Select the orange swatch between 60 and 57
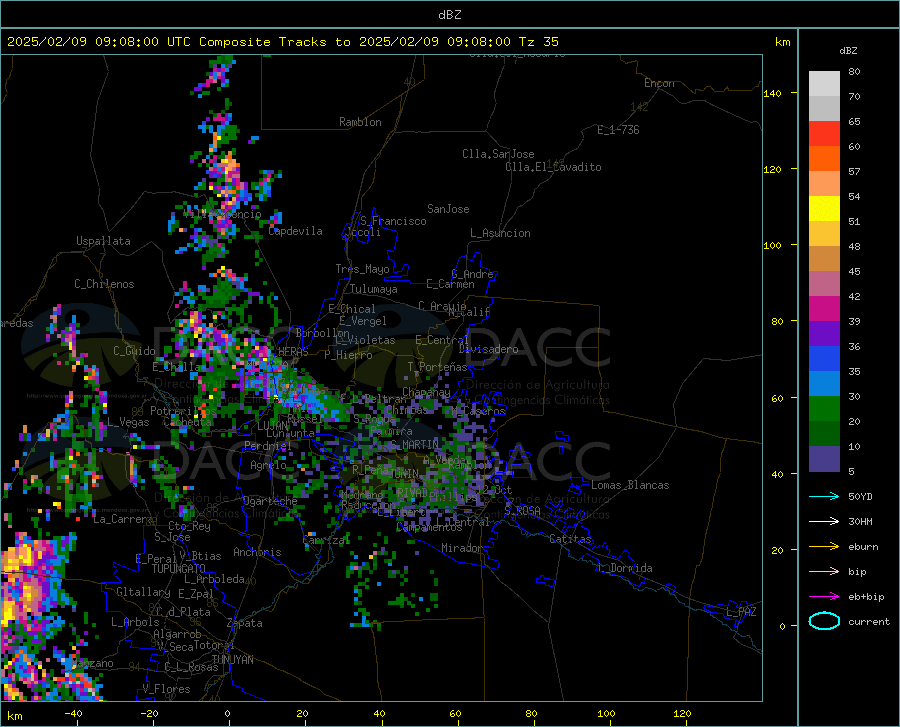 [824, 159]
